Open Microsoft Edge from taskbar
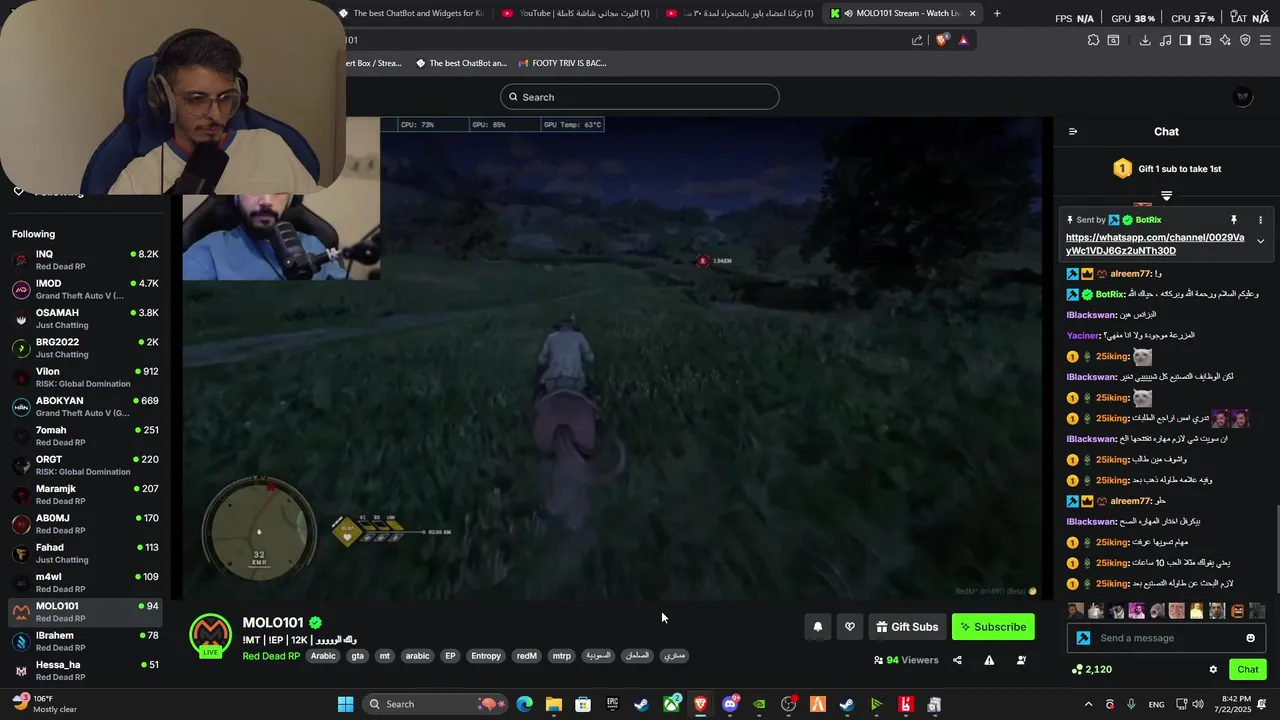Viewport: 1280px width, 720px height. tap(525, 704)
